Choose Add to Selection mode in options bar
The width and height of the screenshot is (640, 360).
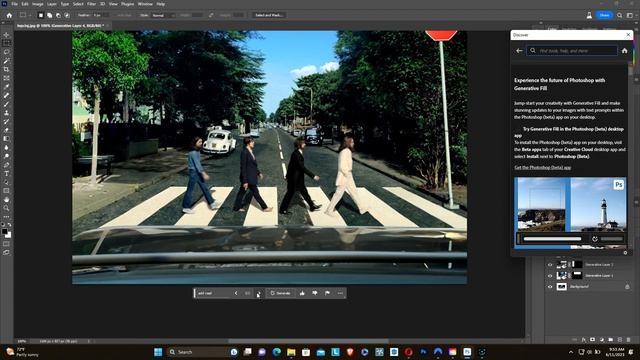49,15
